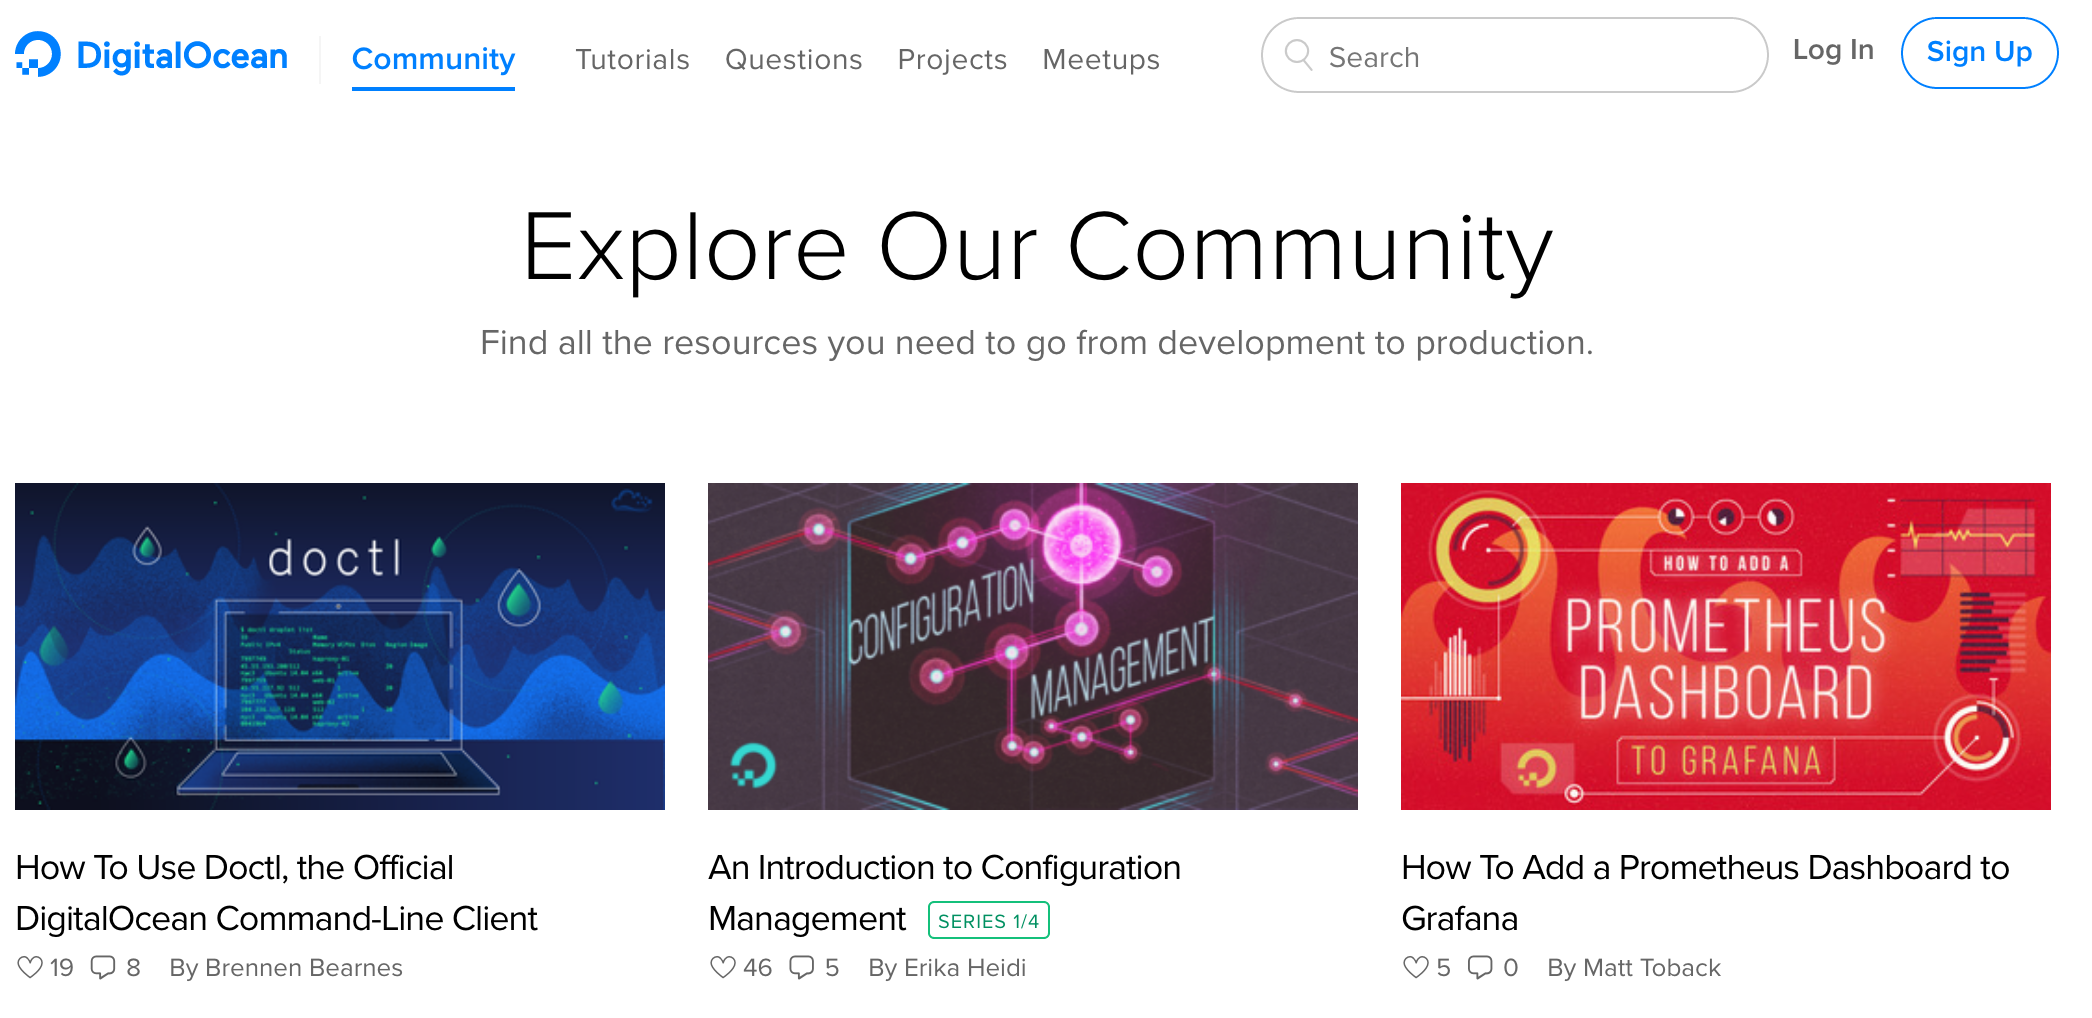Open the Prometheus Dashboard thumbnail image
Screen dimensions: 2092x1018
click(x=1726, y=646)
